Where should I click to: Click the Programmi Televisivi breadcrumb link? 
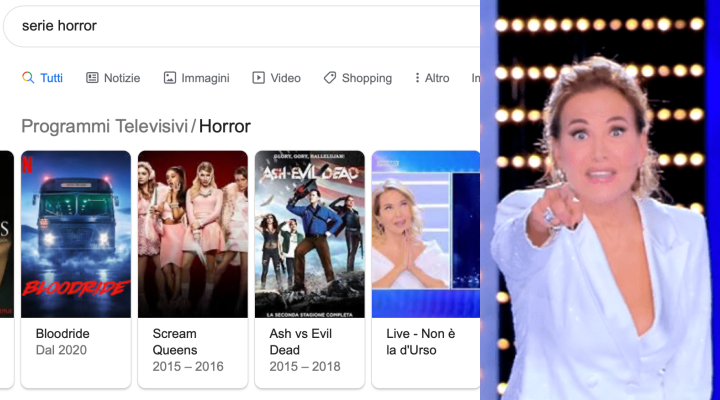click(x=105, y=126)
